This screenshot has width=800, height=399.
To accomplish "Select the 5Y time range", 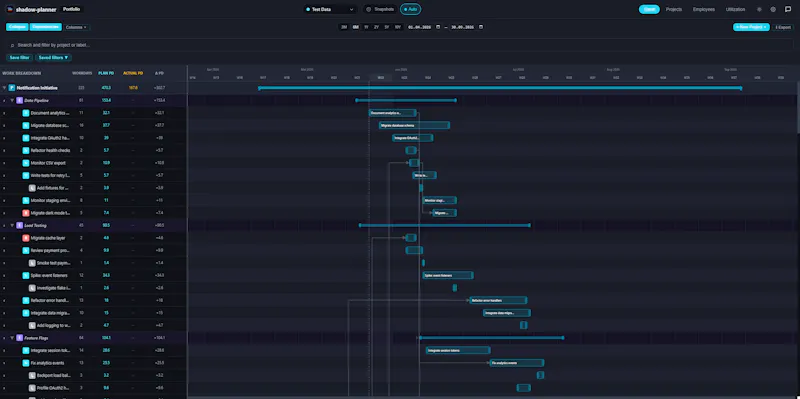I will point(387,27).
